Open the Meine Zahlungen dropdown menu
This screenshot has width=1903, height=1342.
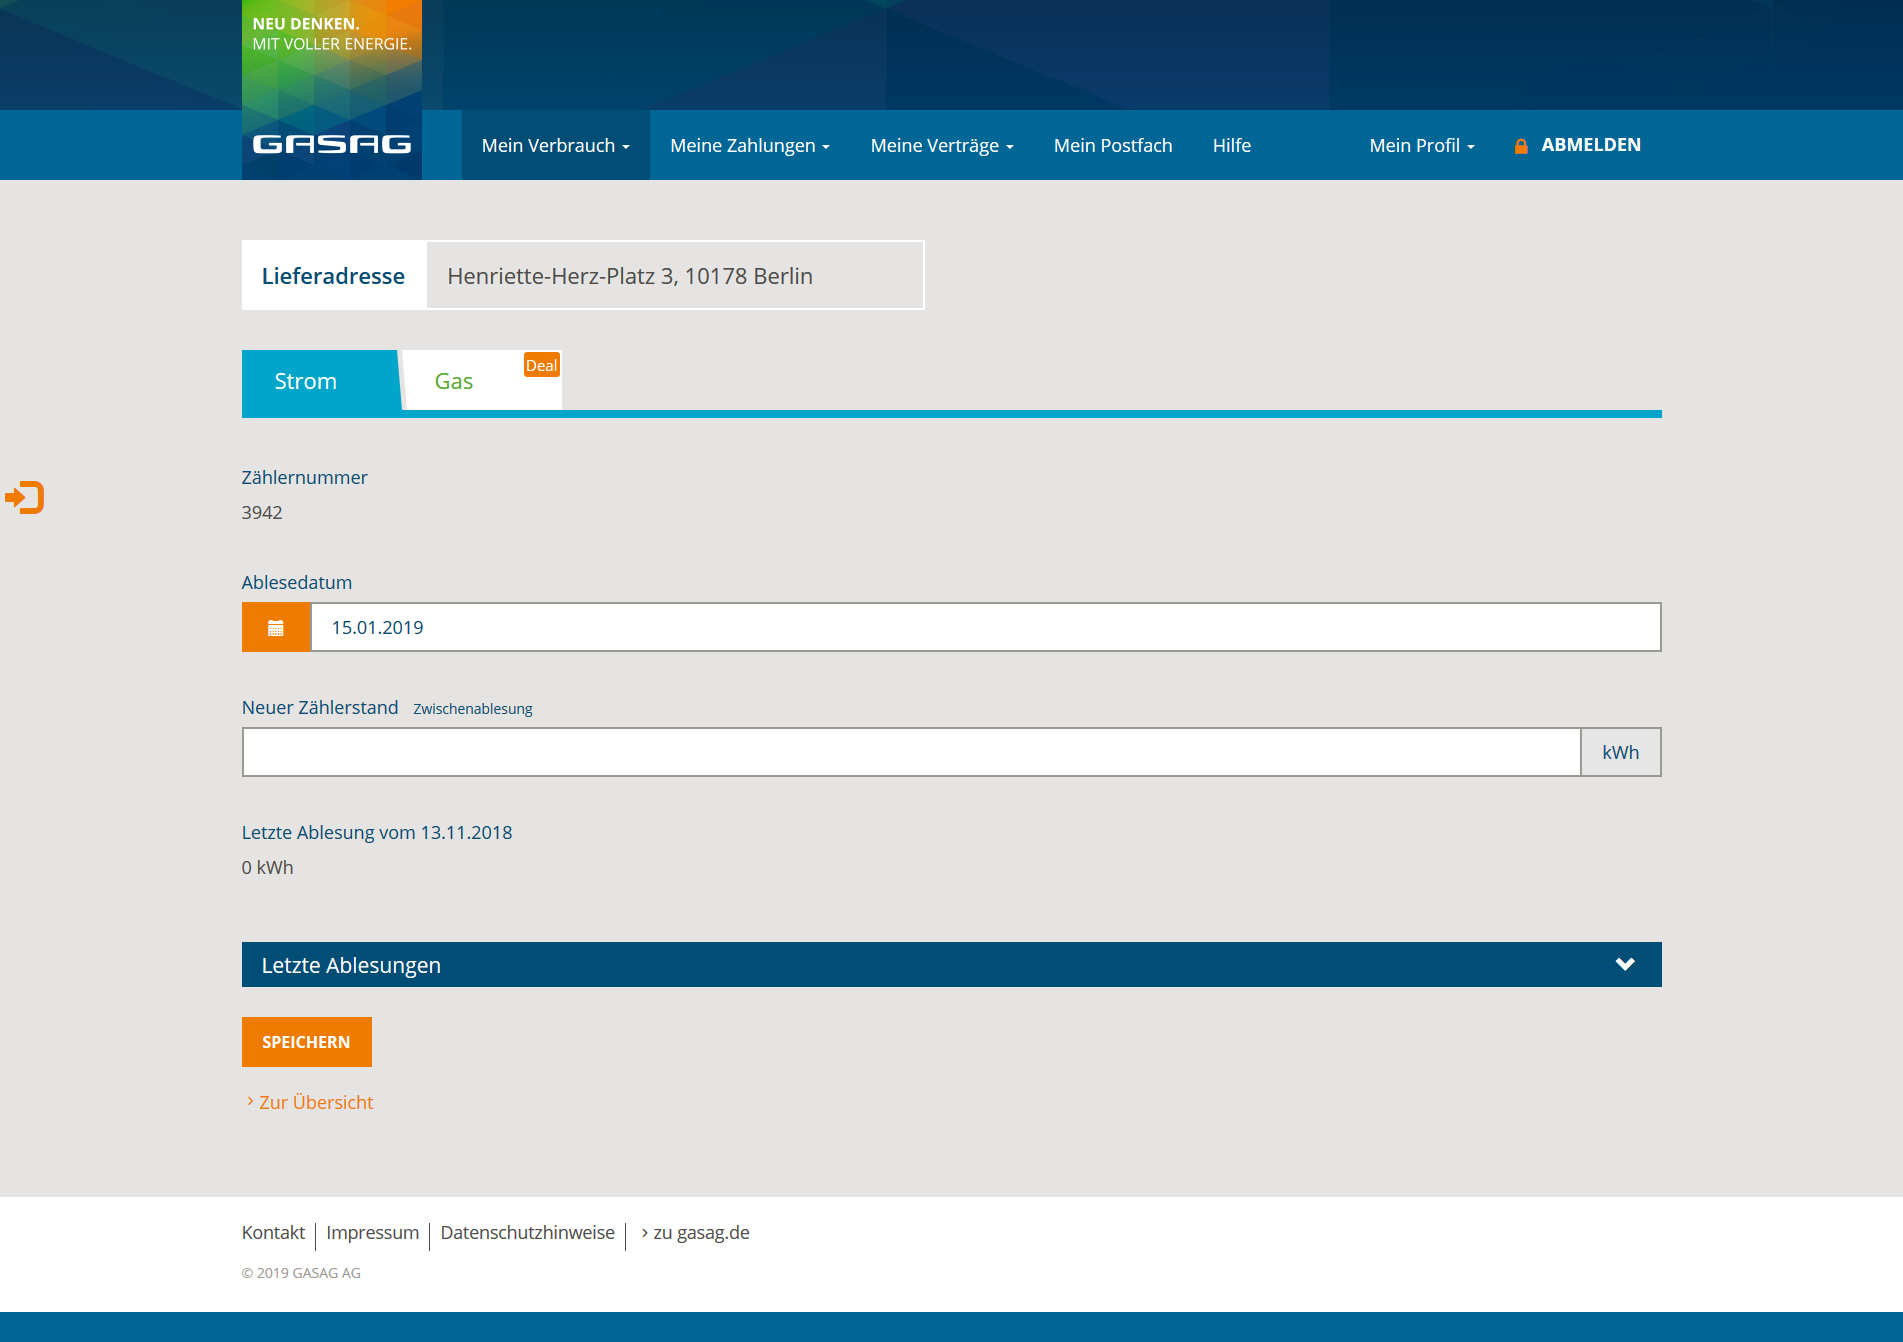point(749,146)
